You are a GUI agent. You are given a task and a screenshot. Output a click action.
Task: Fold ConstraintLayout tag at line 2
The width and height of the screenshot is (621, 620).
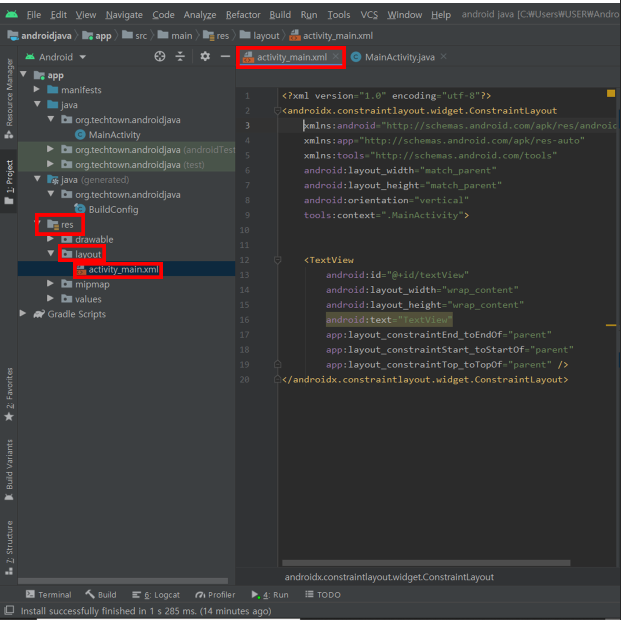tap(278, 111)
